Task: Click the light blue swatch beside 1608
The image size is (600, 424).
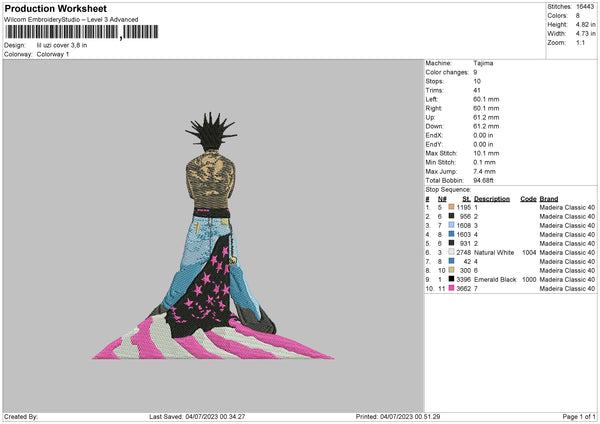Action: (451, 225)
